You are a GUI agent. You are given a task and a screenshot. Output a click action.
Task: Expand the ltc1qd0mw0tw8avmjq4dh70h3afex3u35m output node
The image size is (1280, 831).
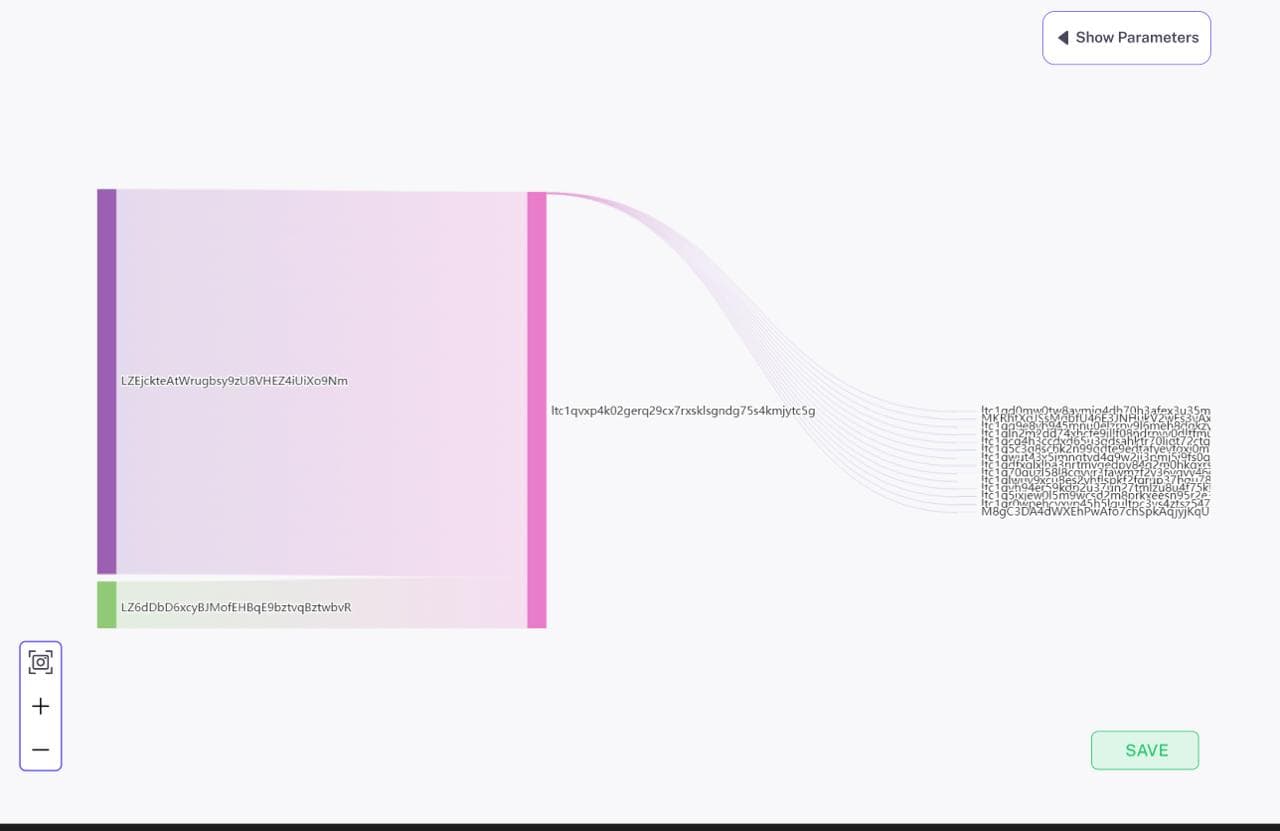[x=1095, y=411]
